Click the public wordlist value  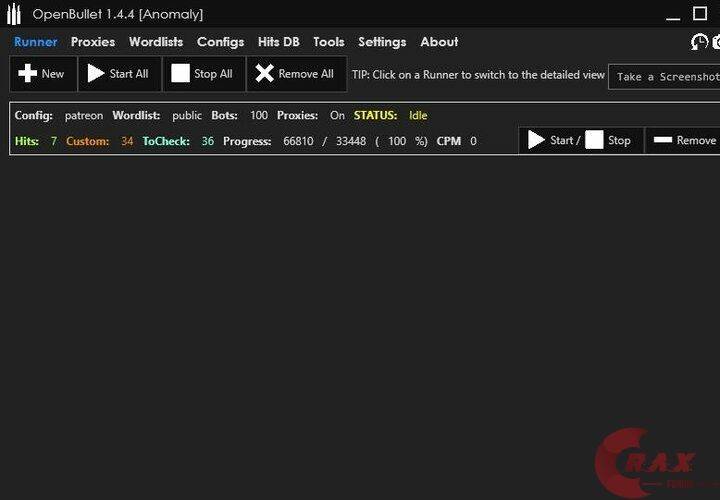pos(187,116)
